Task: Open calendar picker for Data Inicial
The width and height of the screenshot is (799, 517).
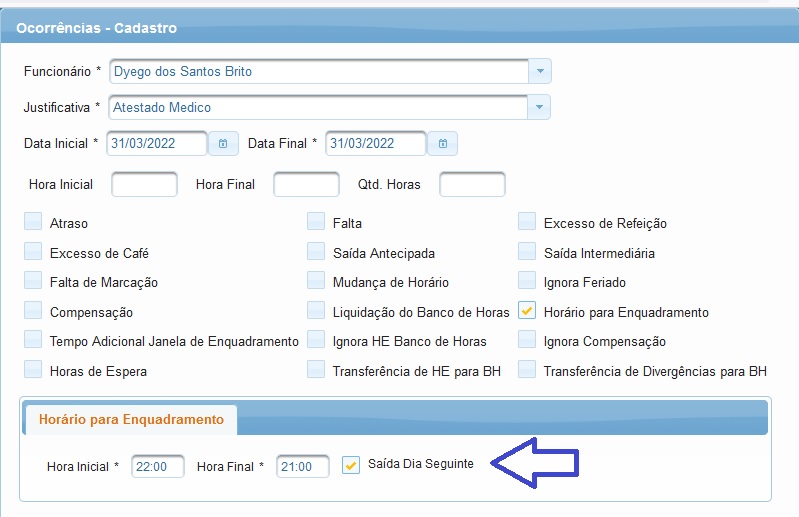Action: tap(223, 144)
